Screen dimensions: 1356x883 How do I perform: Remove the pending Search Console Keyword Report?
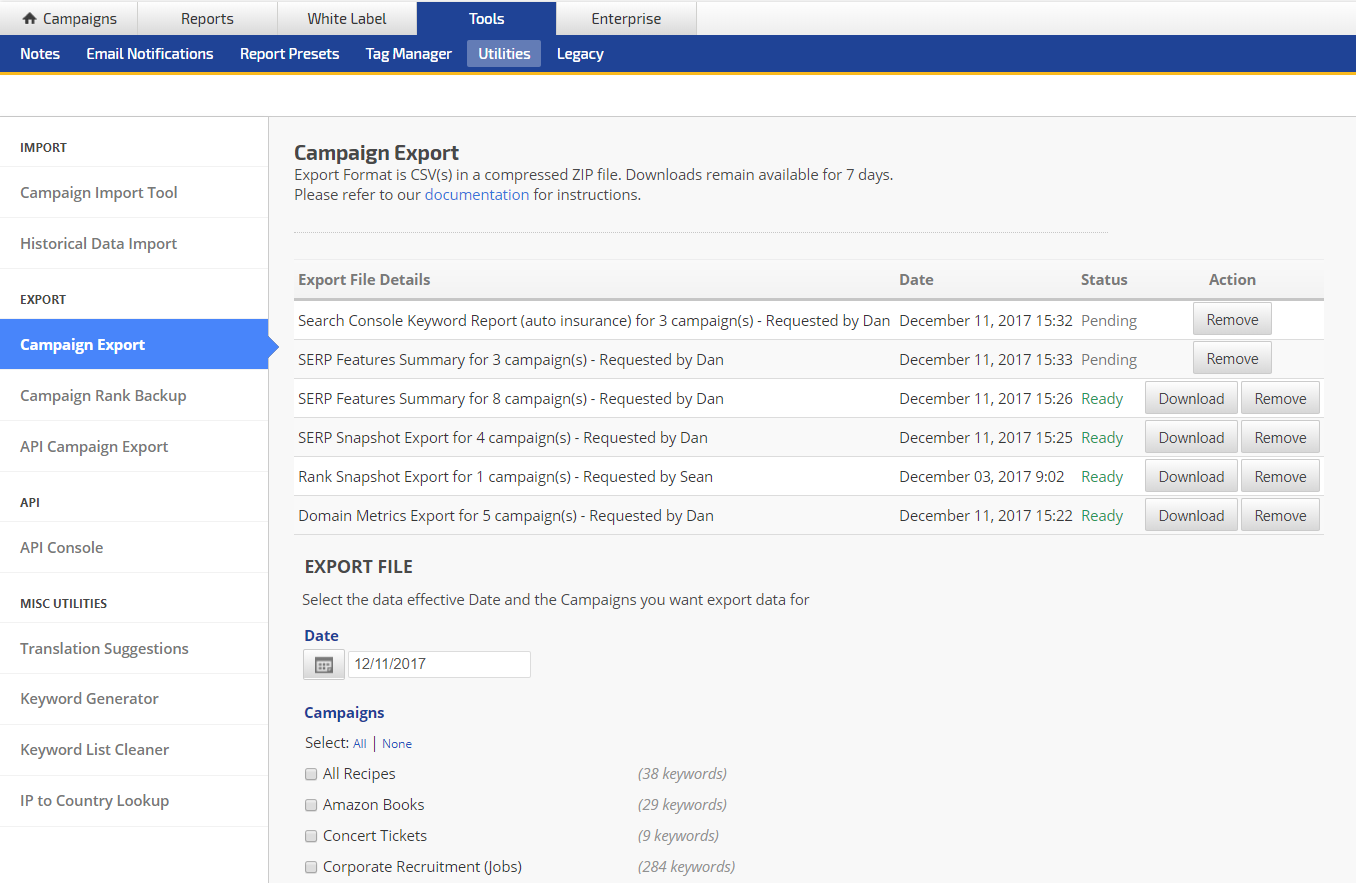pyautogui.click(x=1232, y=320)
